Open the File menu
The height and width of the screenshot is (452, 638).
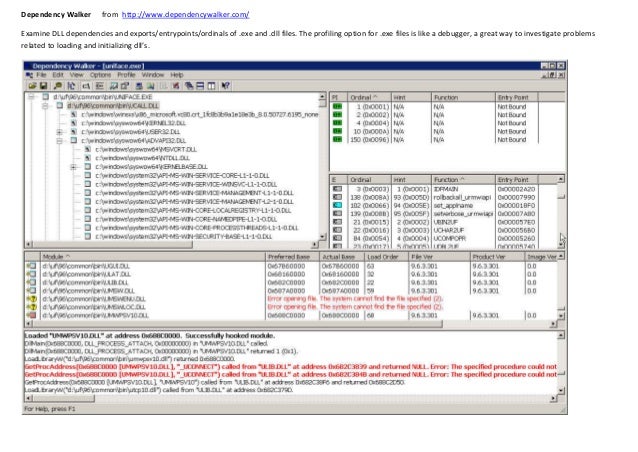(41, 75)
